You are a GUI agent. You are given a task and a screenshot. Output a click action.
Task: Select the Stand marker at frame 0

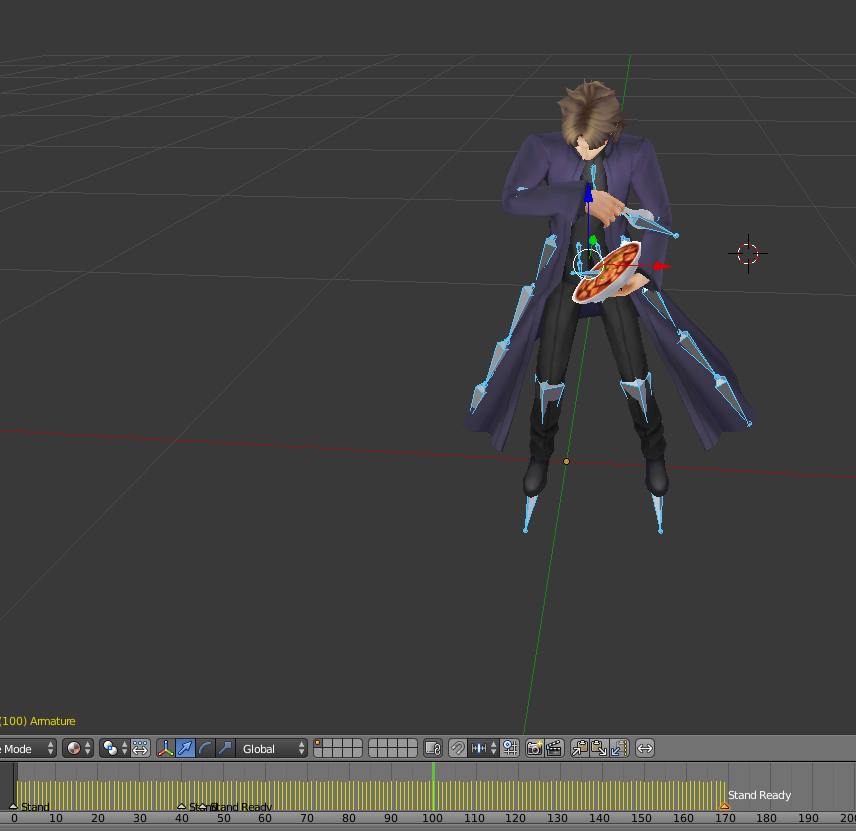click(x=14, y=806)
